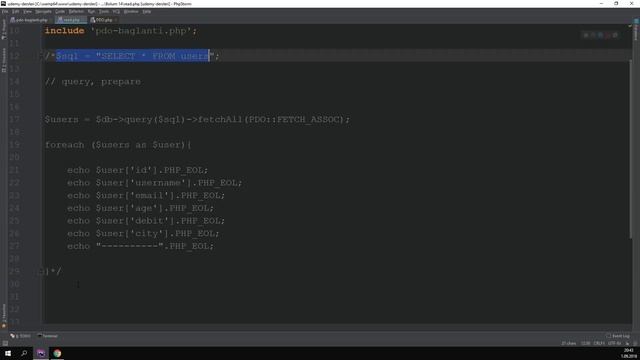Click the echo $user['email'] line
Viewport: 640px width, 360px height.
[146, 196]
